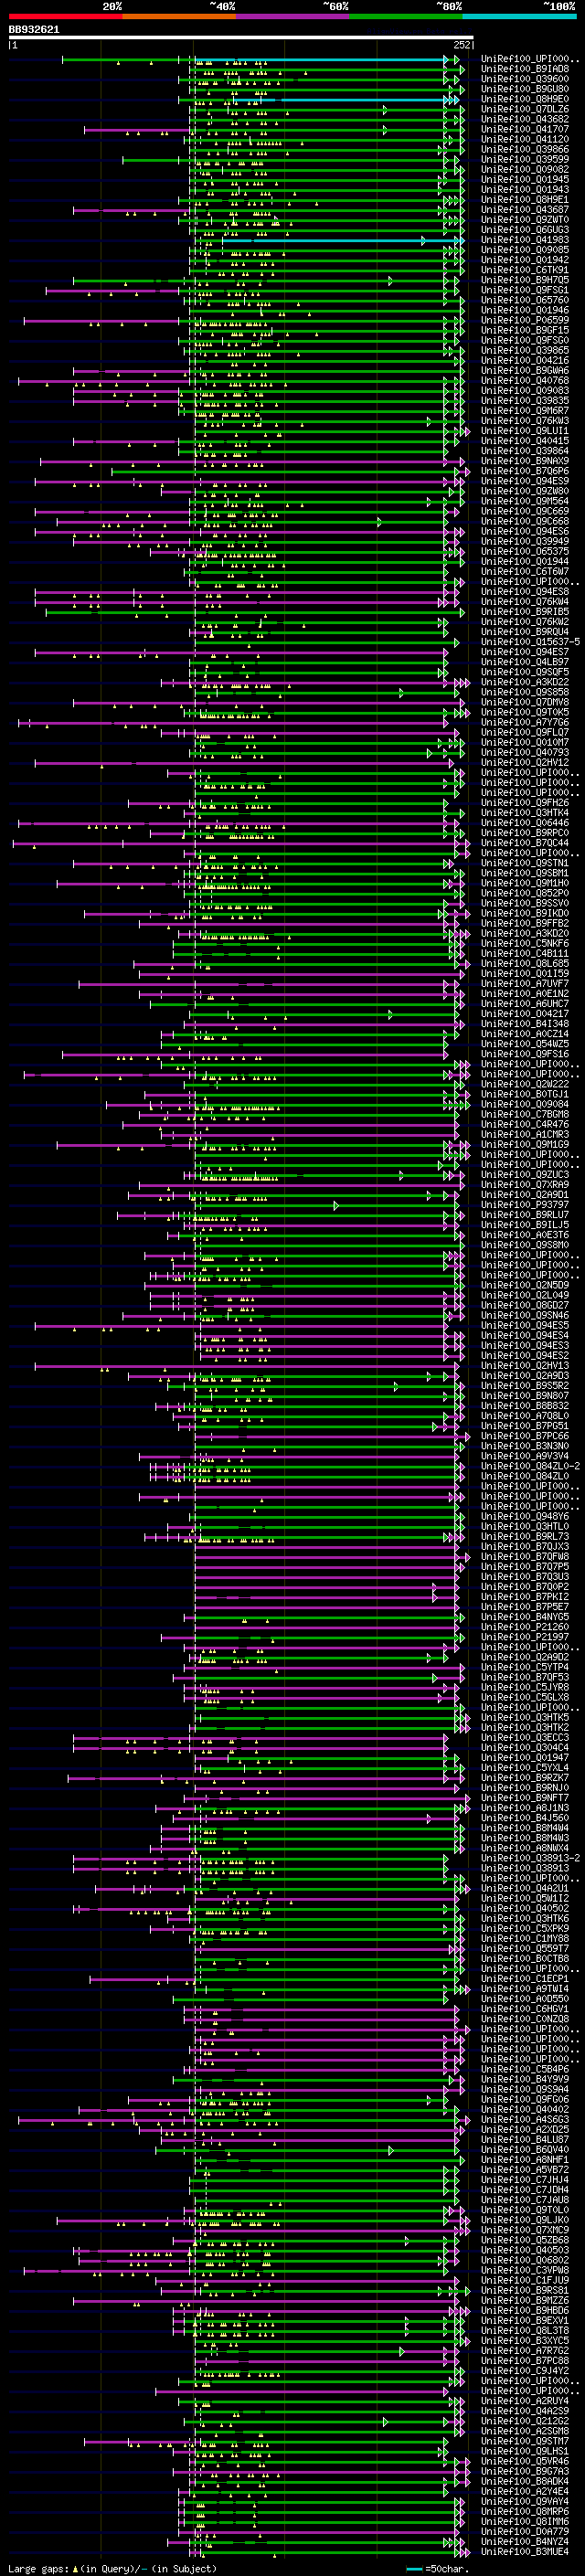
Task: Select hit label UniRef100_Q39866
Action: [525, 149]
